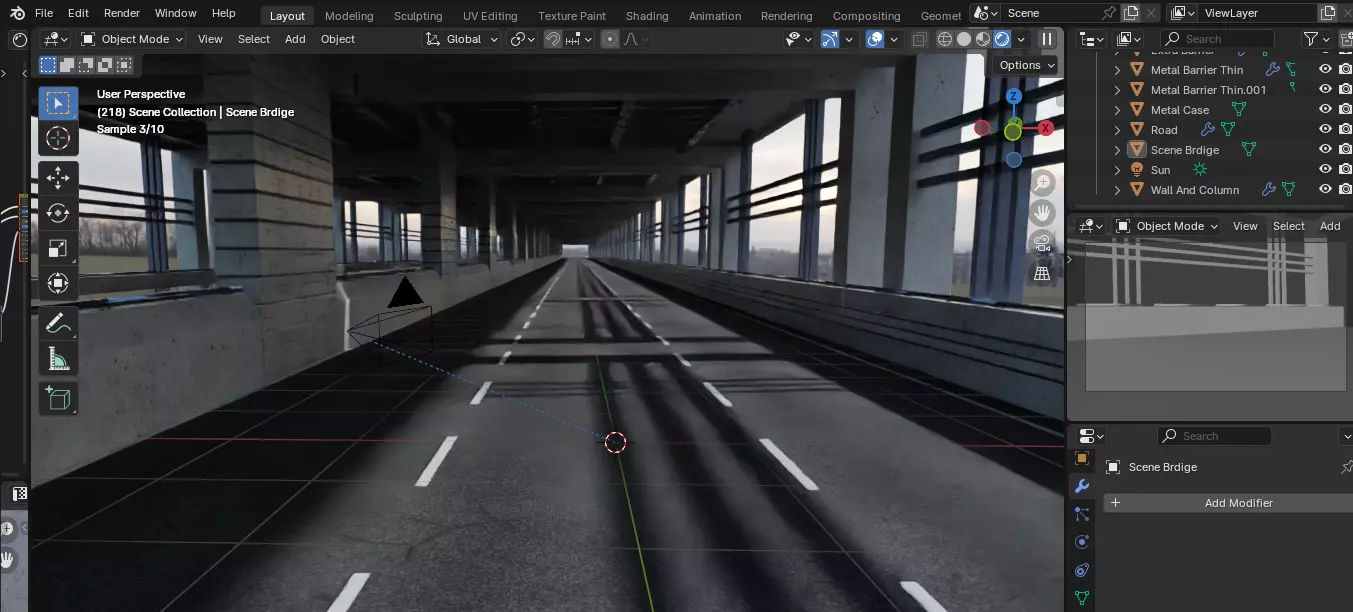Hide Metal Barrier Thin with eye icon
The height and width of the screenshot is (612, 1353).
1325,70
